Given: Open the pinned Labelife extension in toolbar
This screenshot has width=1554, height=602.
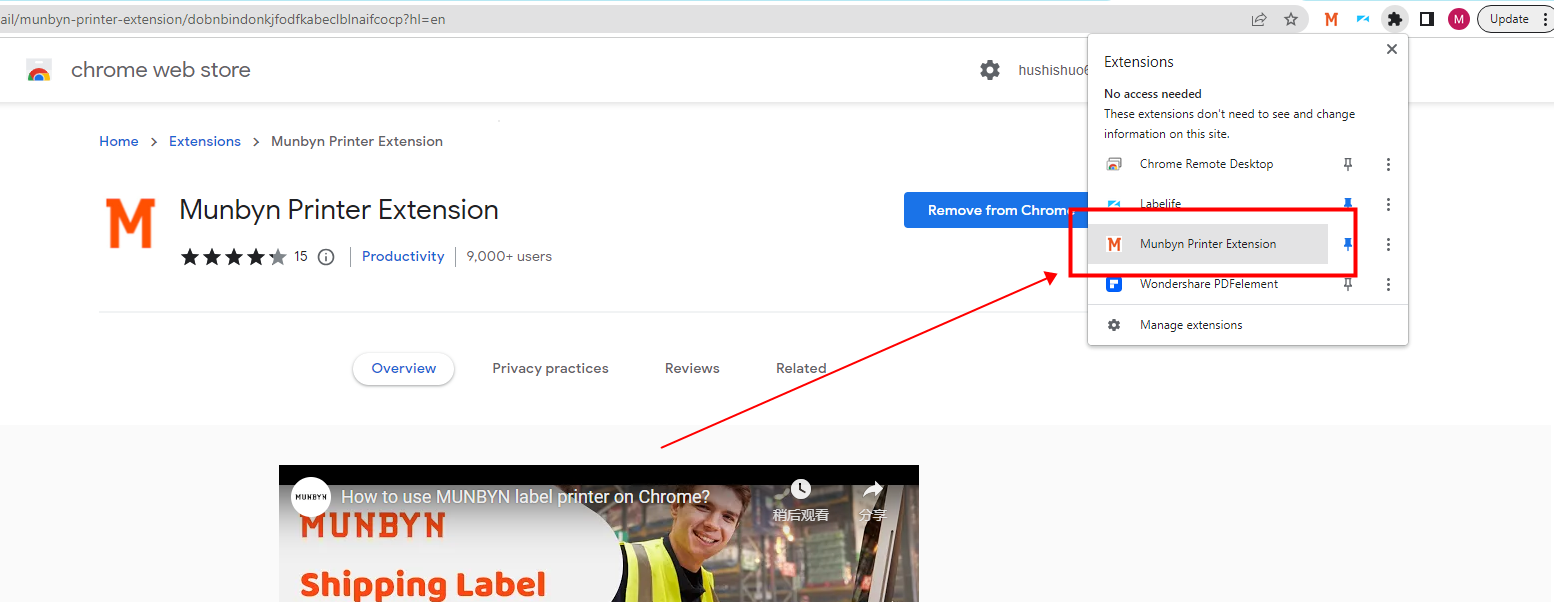Looking at the screenshot, I should pos(1363,19).
